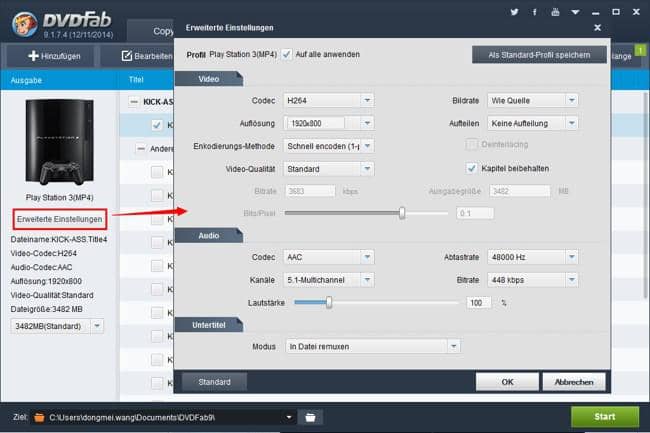Collapse the Andere tree node

click(141, 148)
